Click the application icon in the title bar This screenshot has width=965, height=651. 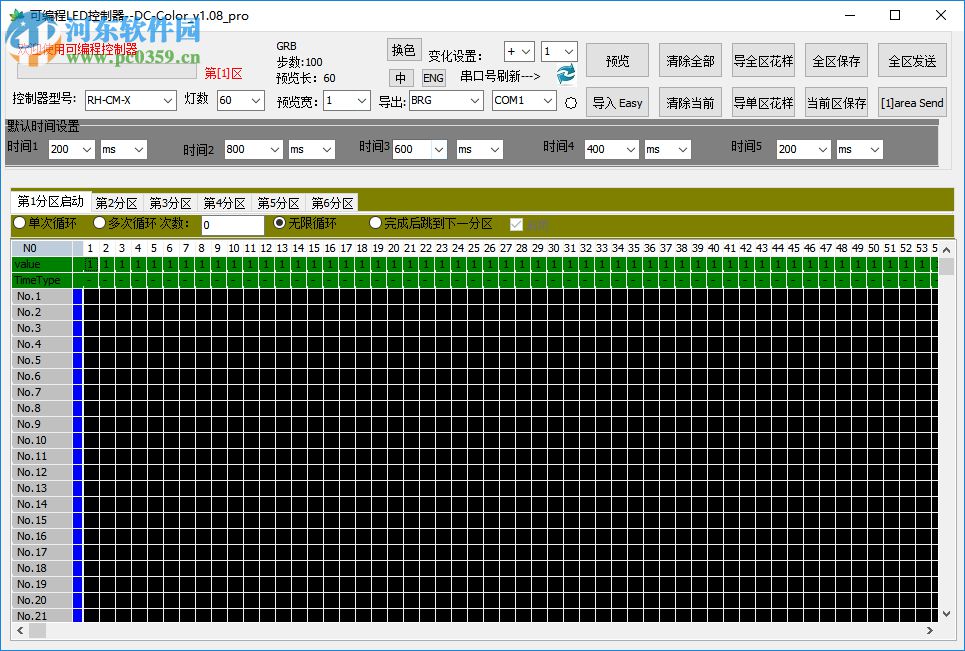[x=15, y=15]
